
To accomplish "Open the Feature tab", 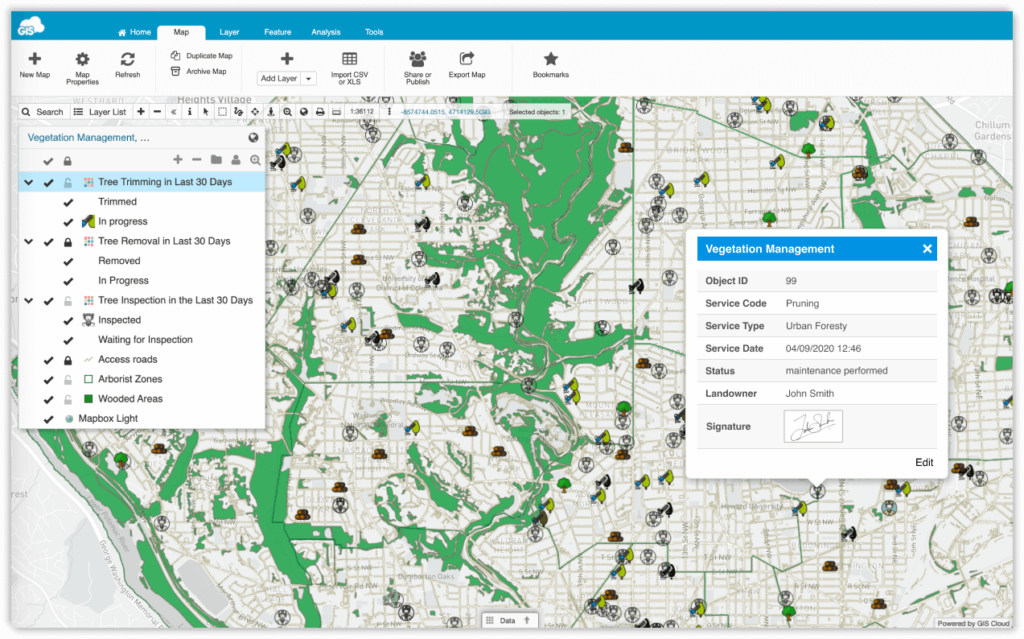I will (x=278, y=32).
